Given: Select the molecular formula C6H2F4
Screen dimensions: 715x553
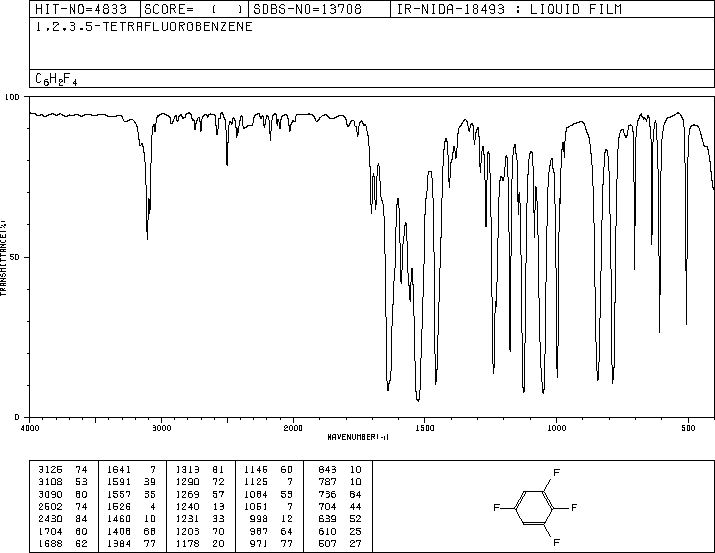Looking at the screenshot, I should coord(56,79).
